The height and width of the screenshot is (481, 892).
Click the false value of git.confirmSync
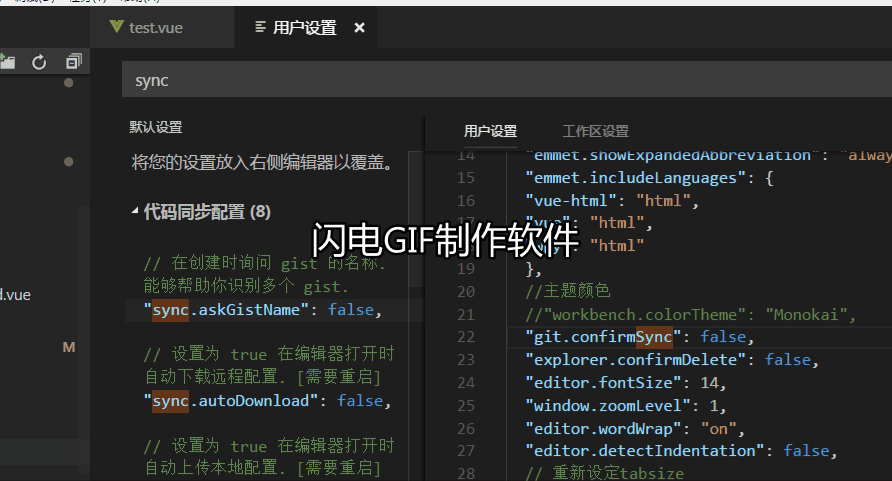[722, 337]
